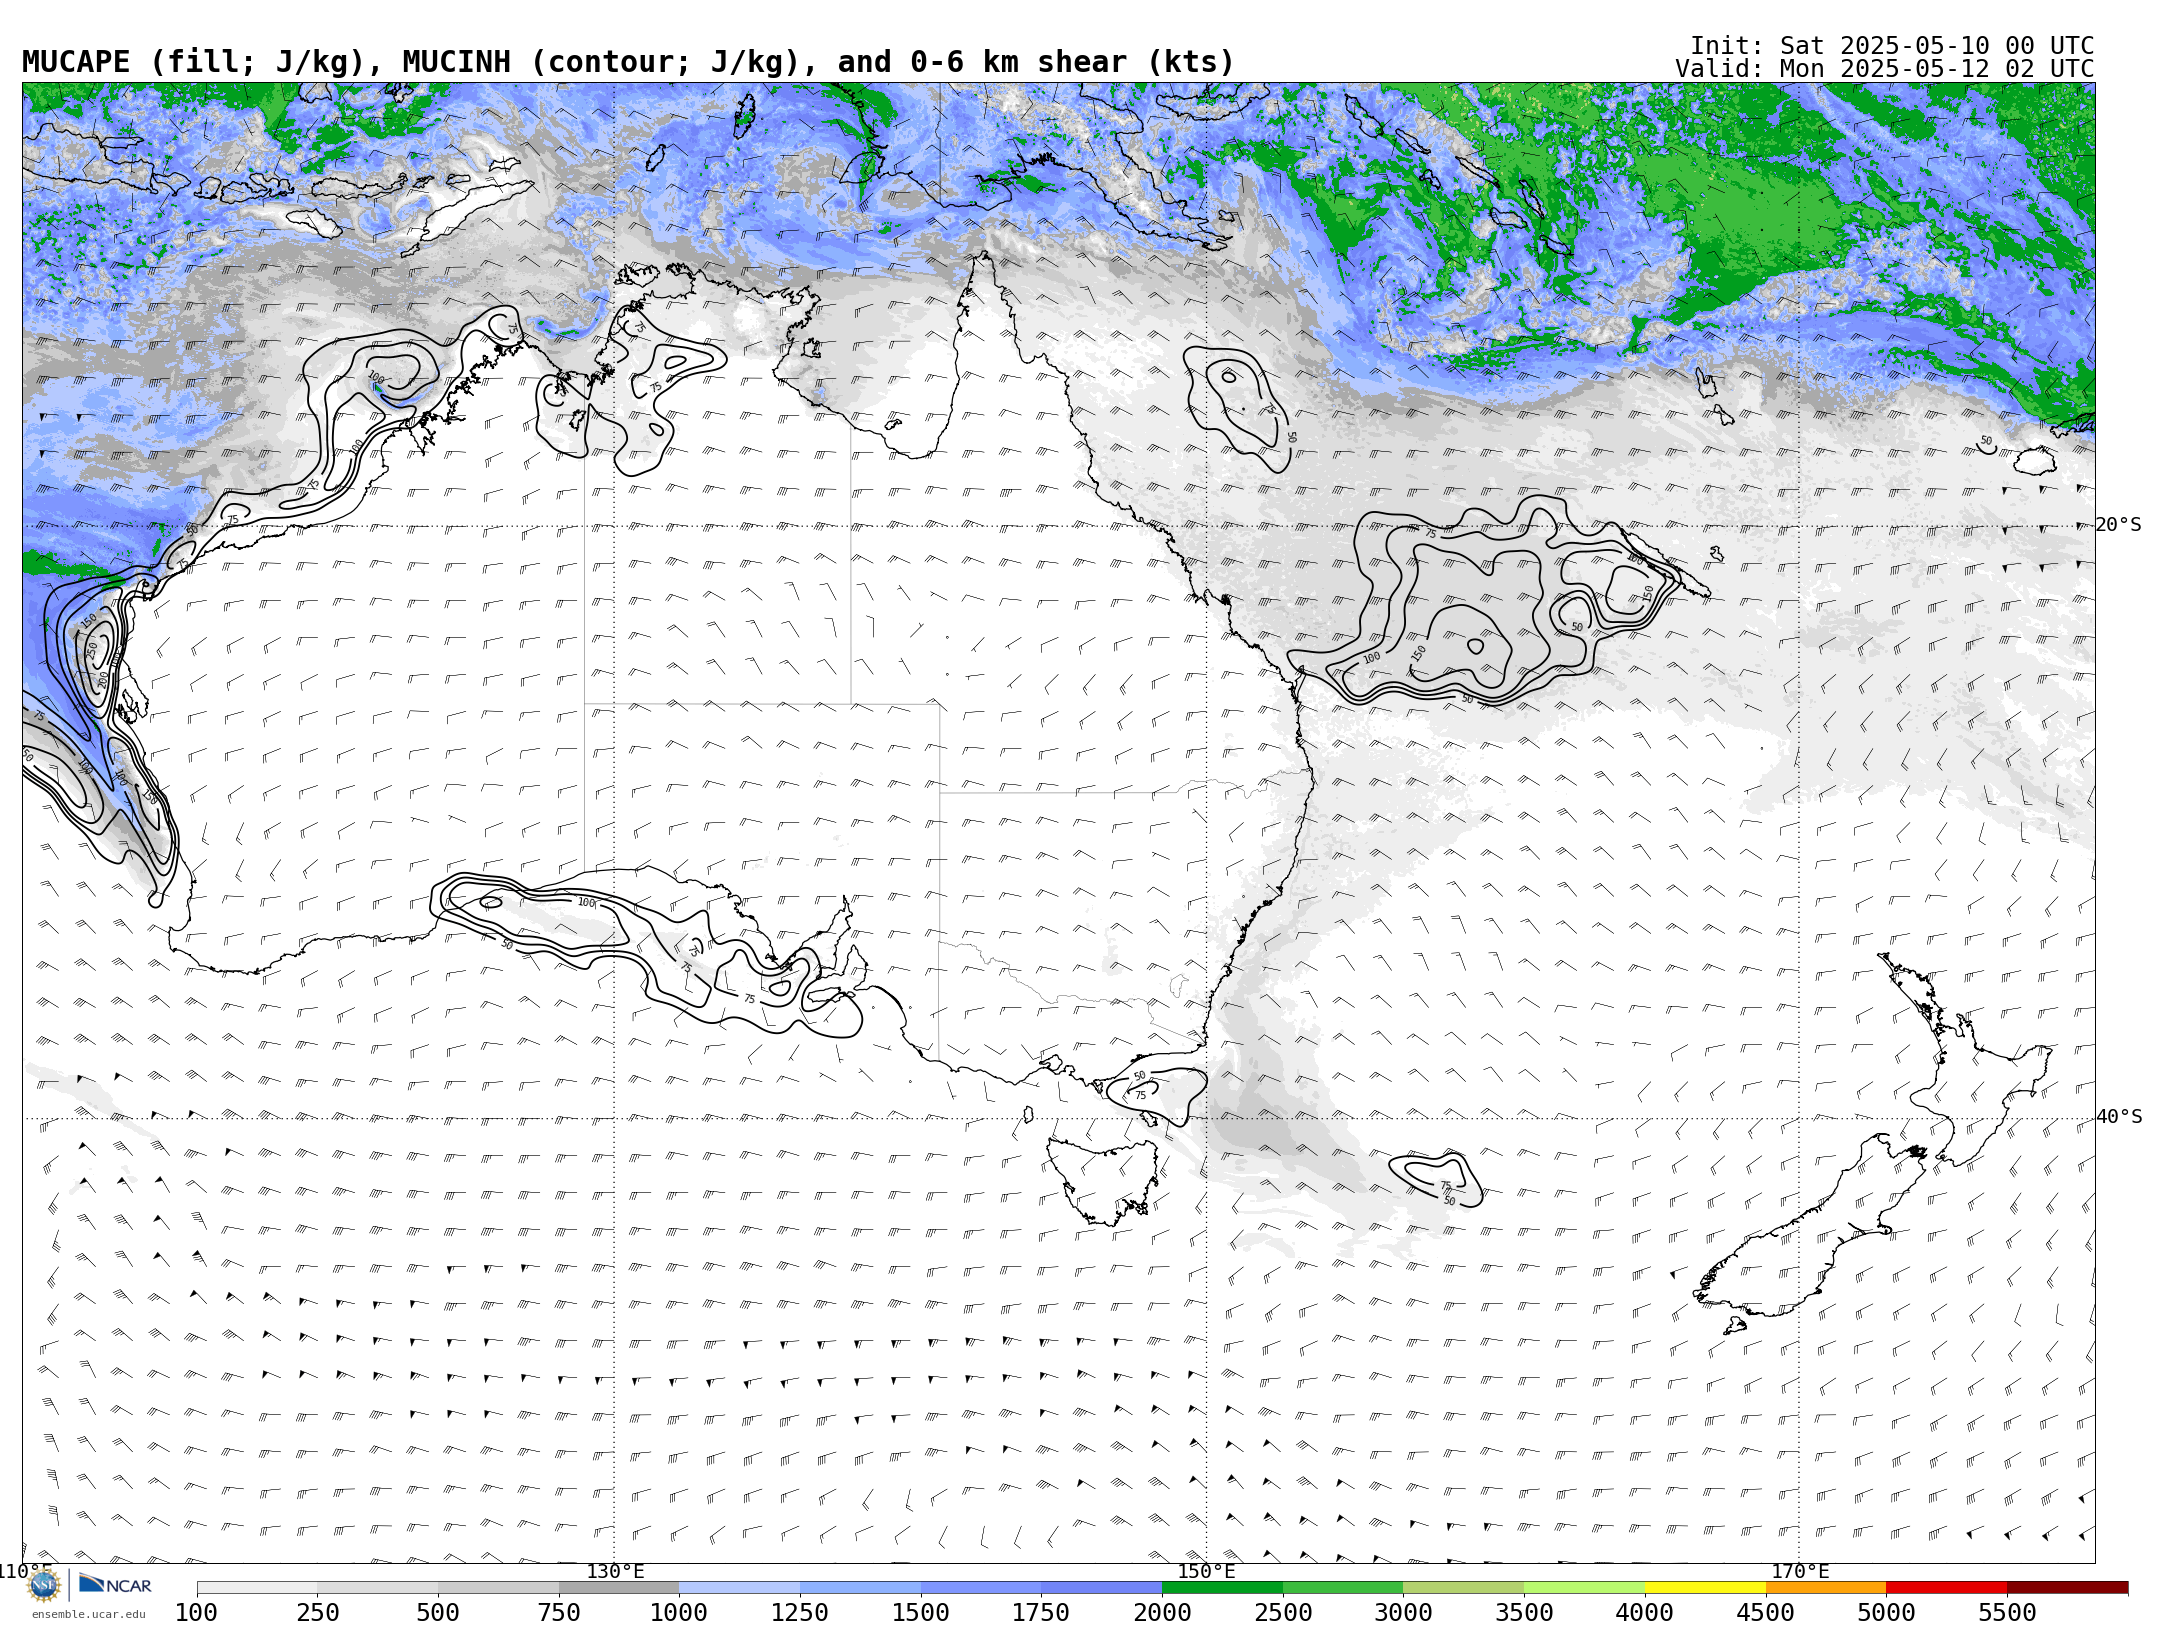Click the Tasmania island outline on the map
This screenshot has height=1626, width=2160.
point(1102,1182)
